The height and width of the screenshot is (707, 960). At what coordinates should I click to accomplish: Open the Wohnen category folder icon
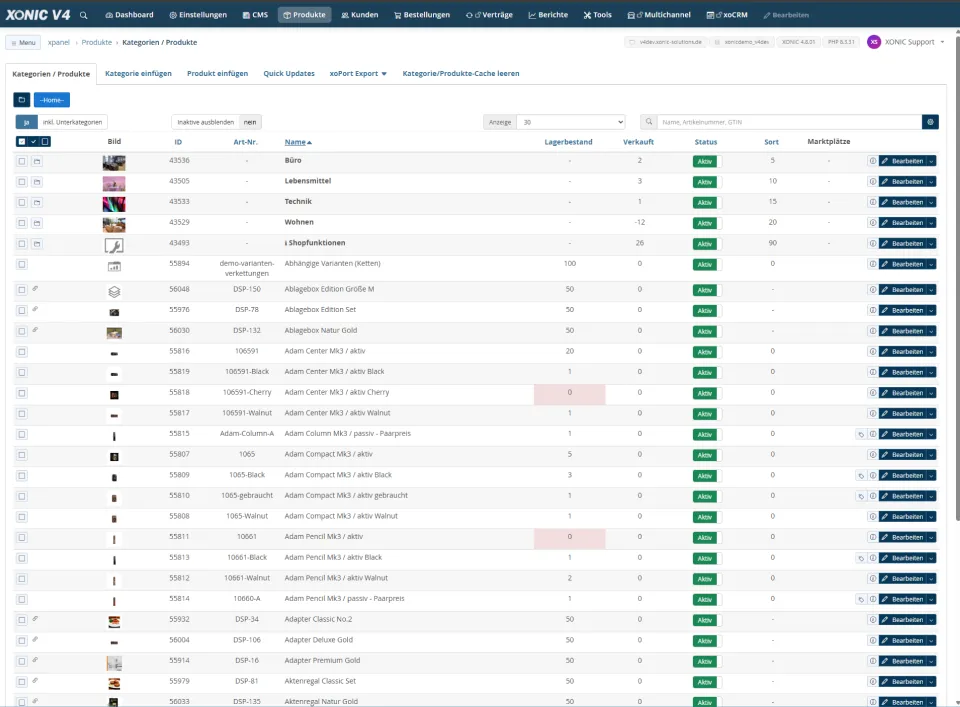pyautogui.click(x=37, y=223)
